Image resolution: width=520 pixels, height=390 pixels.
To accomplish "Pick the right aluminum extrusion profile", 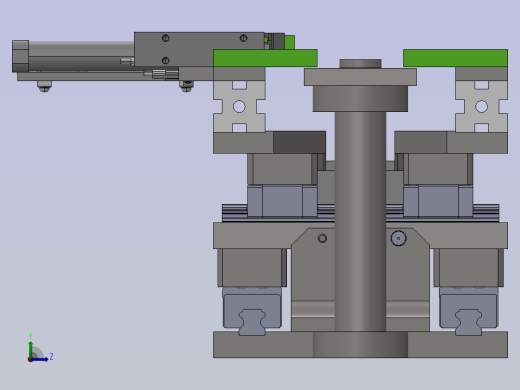I will coord(481,106).
